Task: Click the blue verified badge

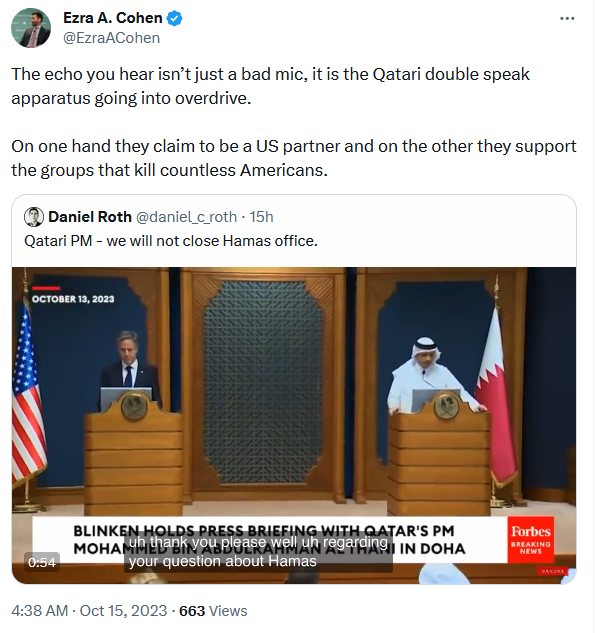Action: pos(174,19)
